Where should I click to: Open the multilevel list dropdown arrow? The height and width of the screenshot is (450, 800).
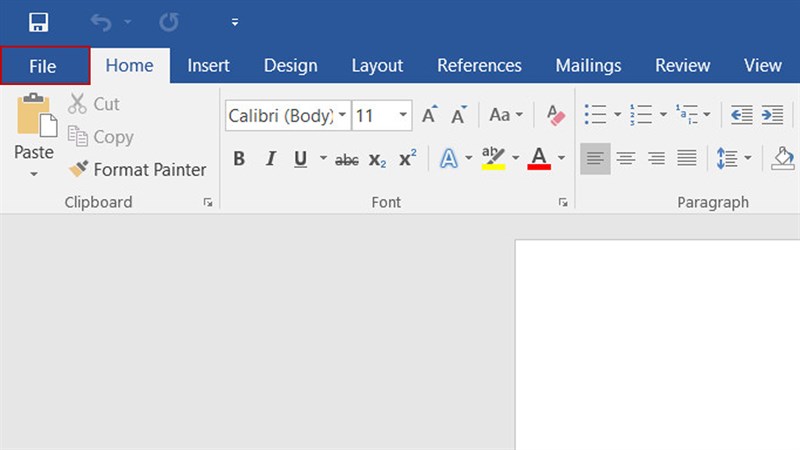707,114
